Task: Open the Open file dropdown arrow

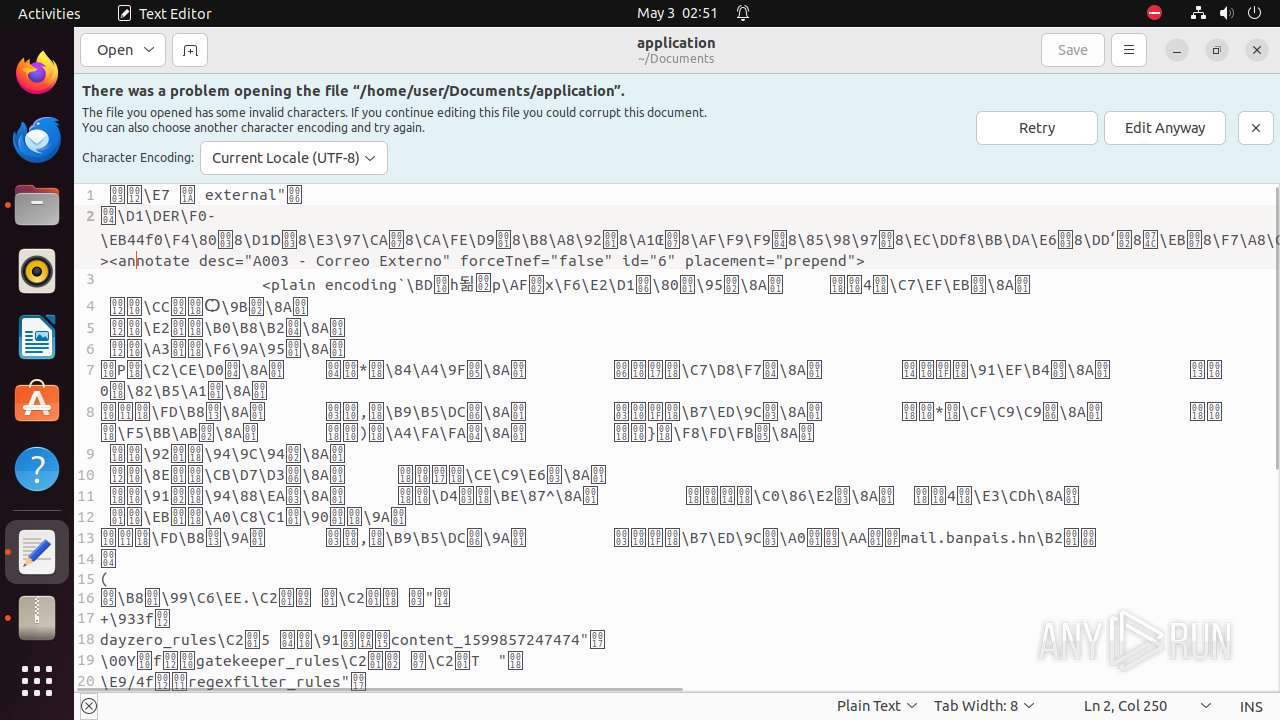Action: [150, 50]
